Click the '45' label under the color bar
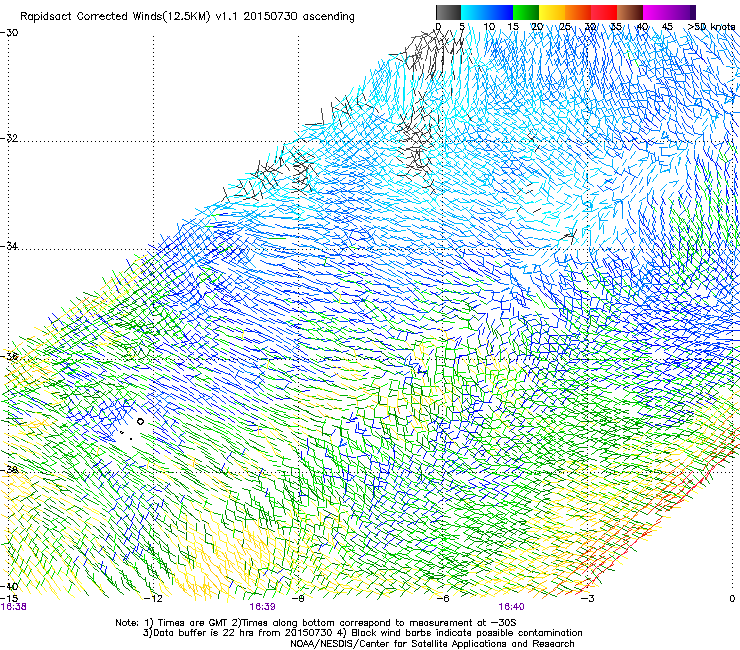Image resolution: width=740 pixels, height=650 pixels. (667, 27)
